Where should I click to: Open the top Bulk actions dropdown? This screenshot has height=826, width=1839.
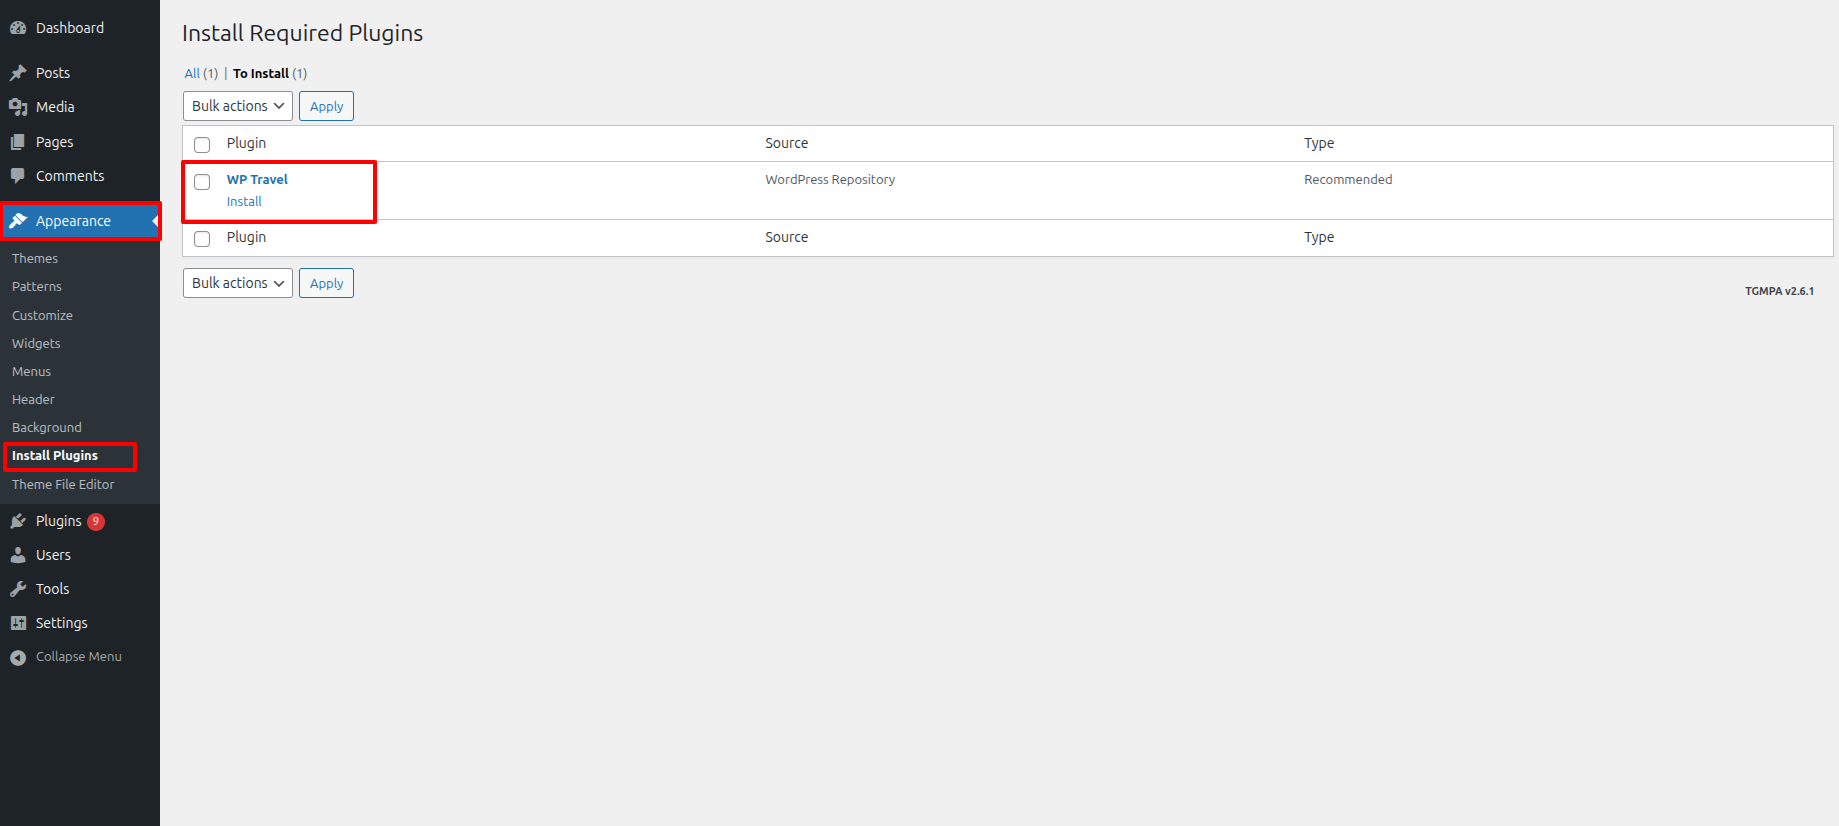point(237,106)
